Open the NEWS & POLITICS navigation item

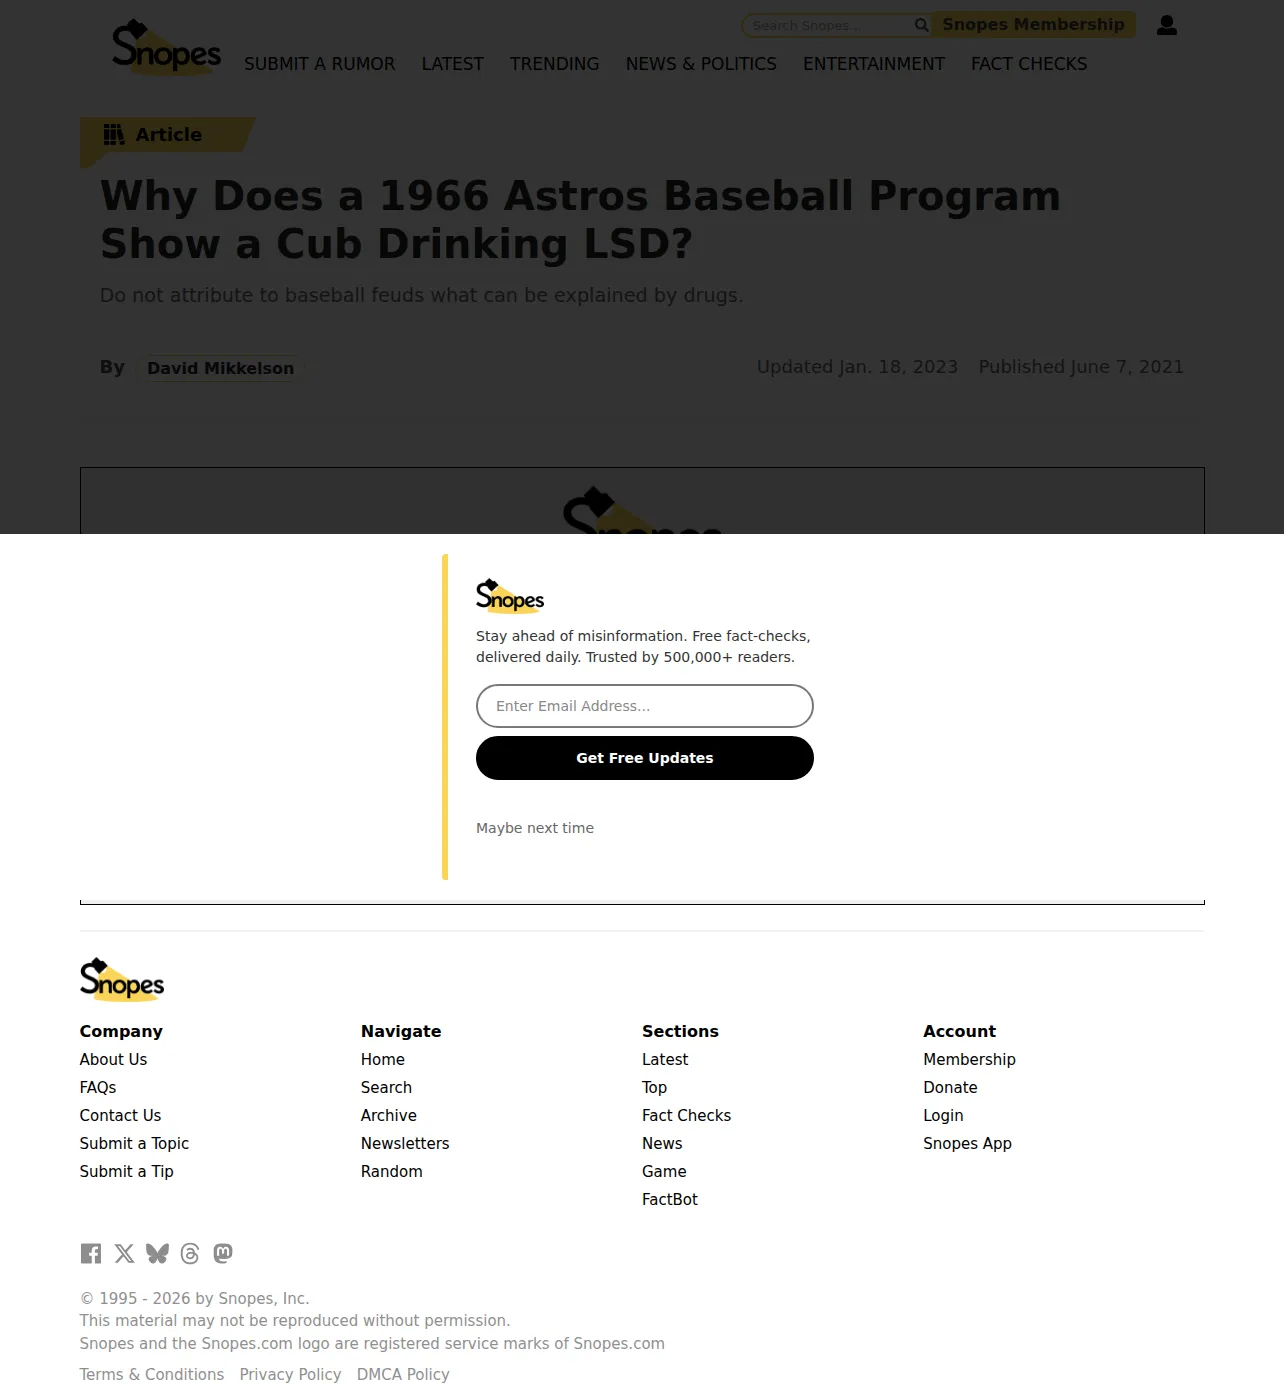tap(701, 64)
